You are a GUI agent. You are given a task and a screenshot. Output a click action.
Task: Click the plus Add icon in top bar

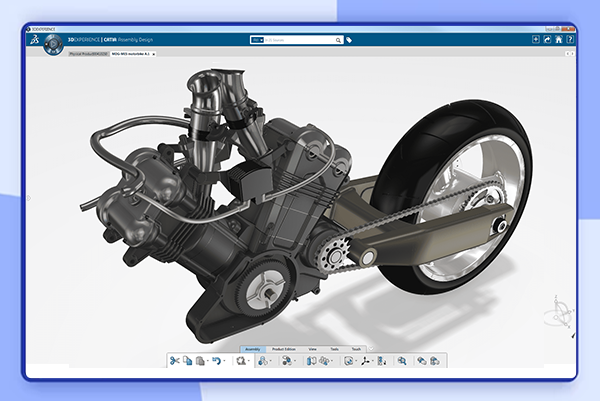[x=536, y=40]
